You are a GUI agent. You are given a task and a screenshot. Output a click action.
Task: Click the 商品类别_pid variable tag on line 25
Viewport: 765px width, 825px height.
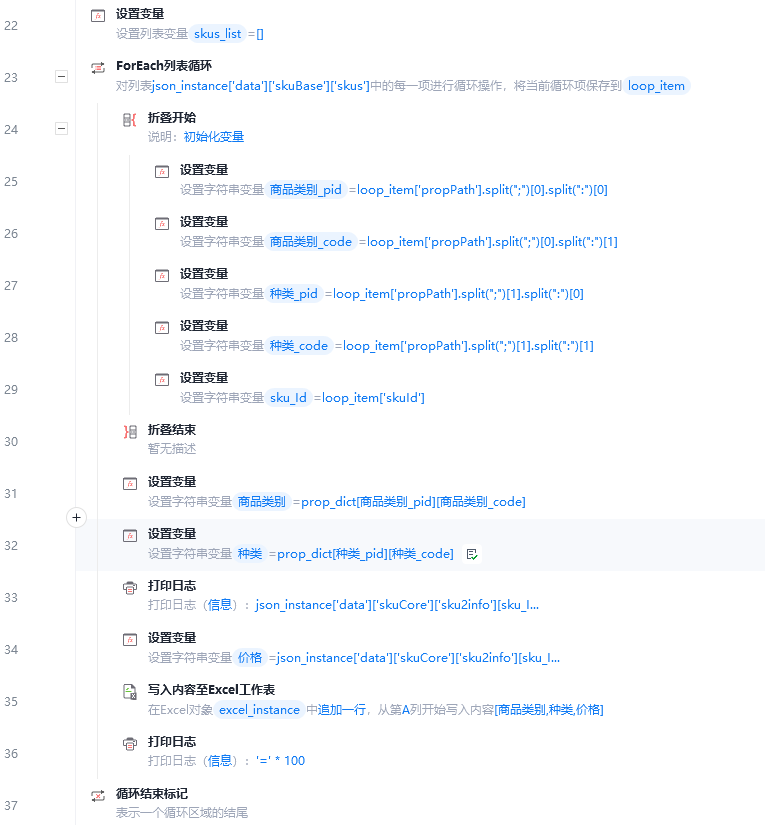tap(306, 189)
